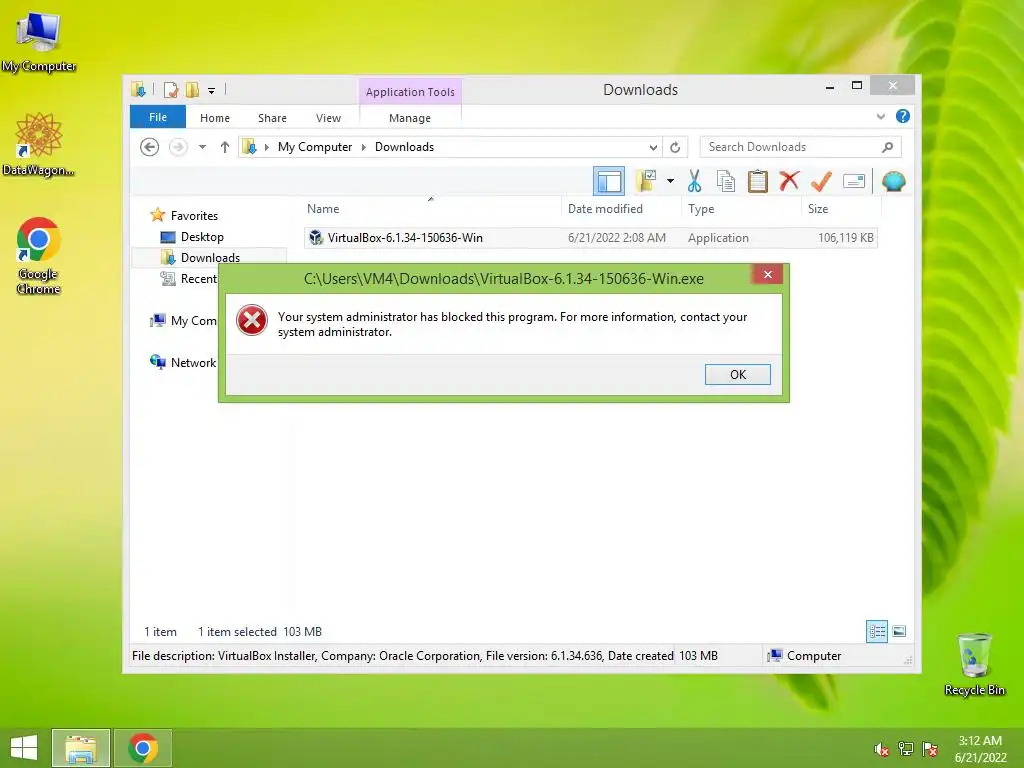Click the folder options toolbar icon
Viewport: 1024px width, 768px height.
coord(647,181)
